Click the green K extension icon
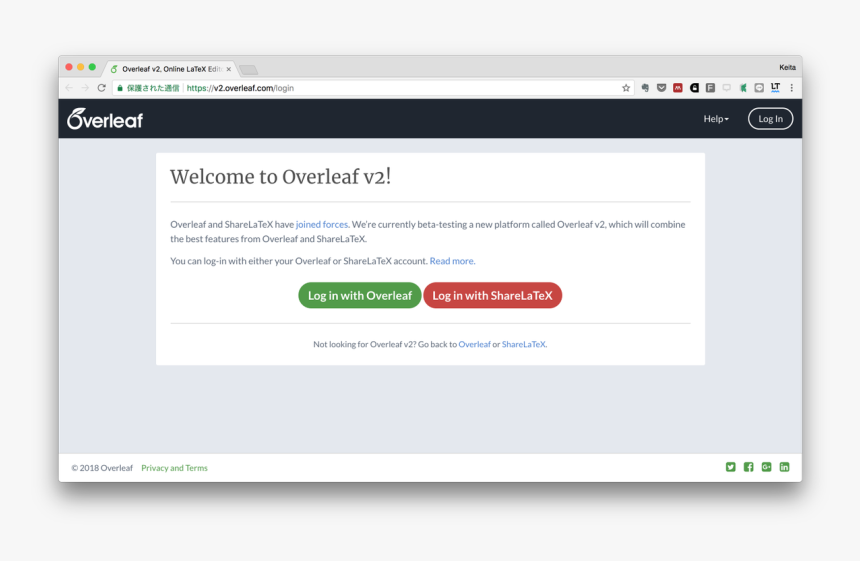 point(743,88)
